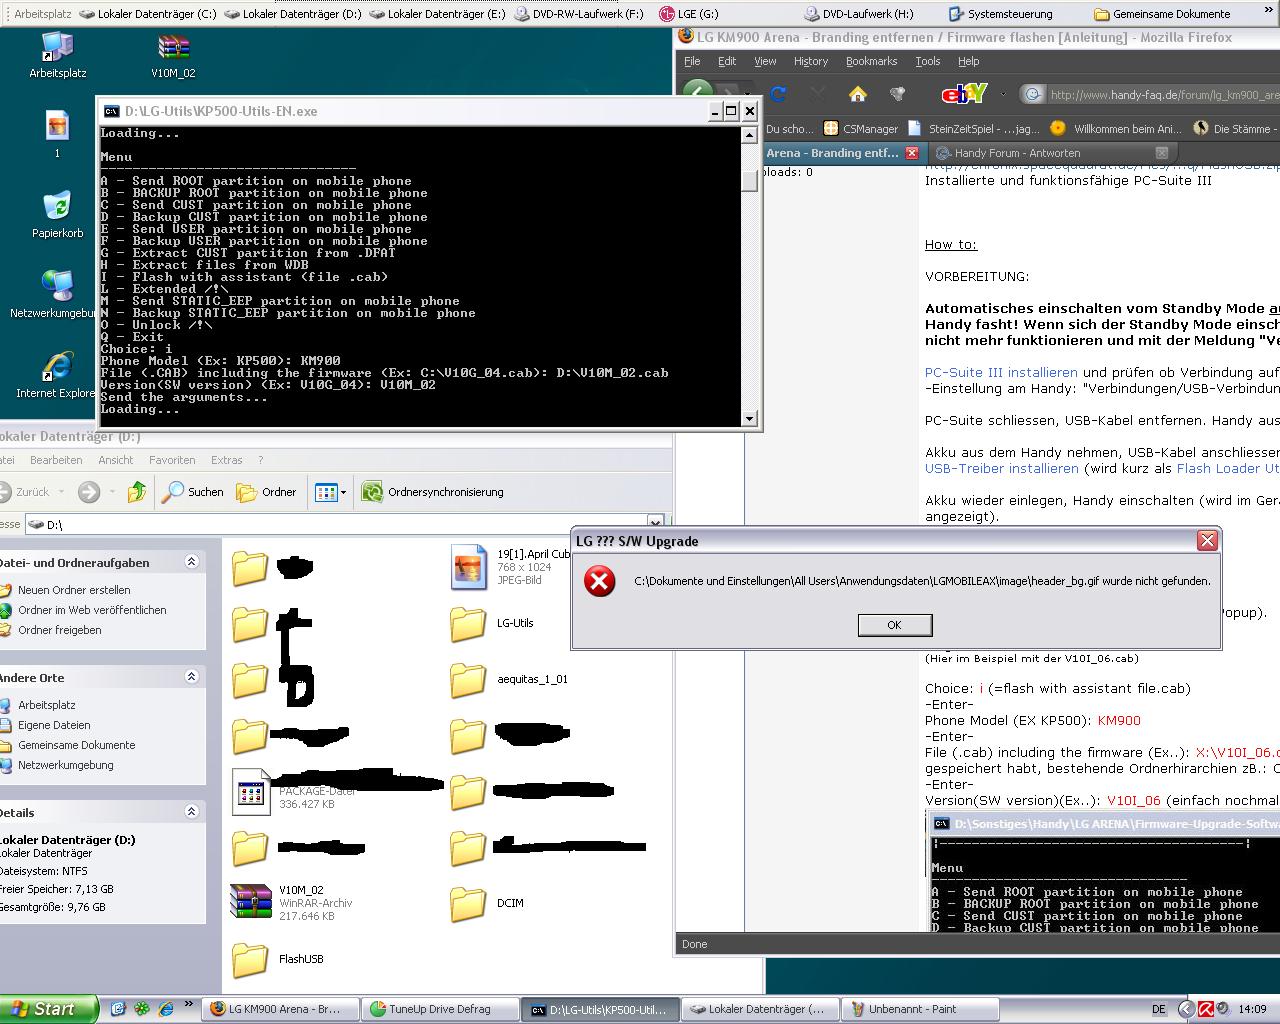Image resolution: width=1280 pixels, height=1024 pixels.
Task: Toggle the Ordner folders pane in Explorer
Action: click(x=267, y=491)
